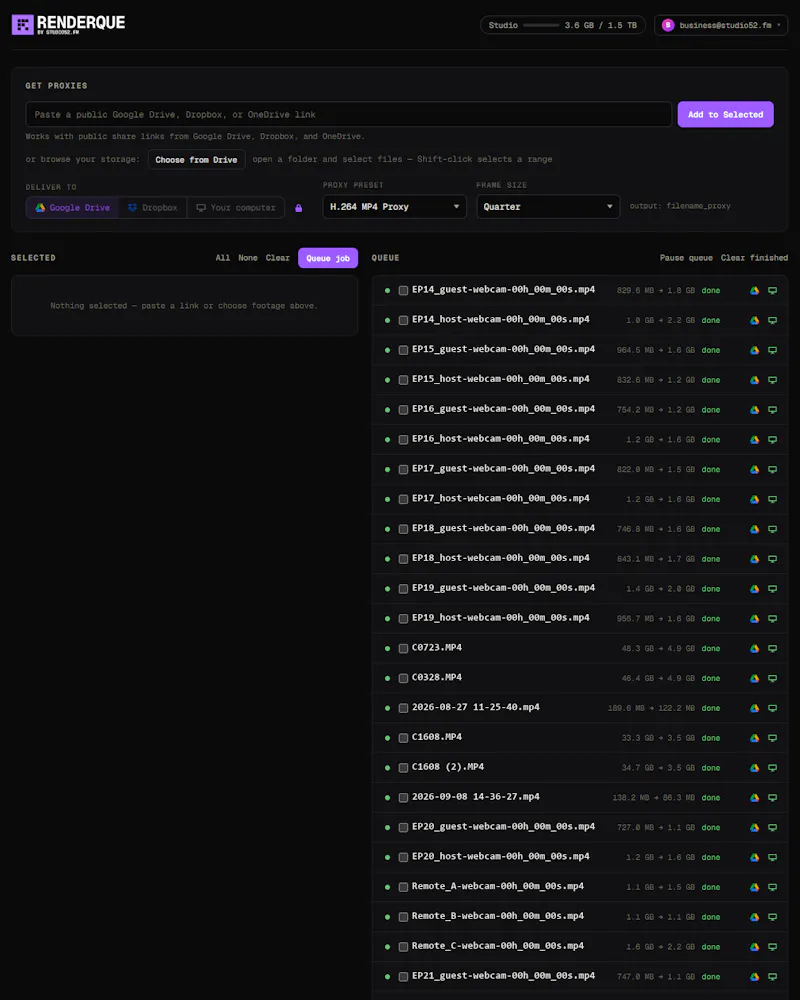Open Google Drive copy of EP14_guest-webcam proxy
The image size is (800, 1000).
(754, 290)
